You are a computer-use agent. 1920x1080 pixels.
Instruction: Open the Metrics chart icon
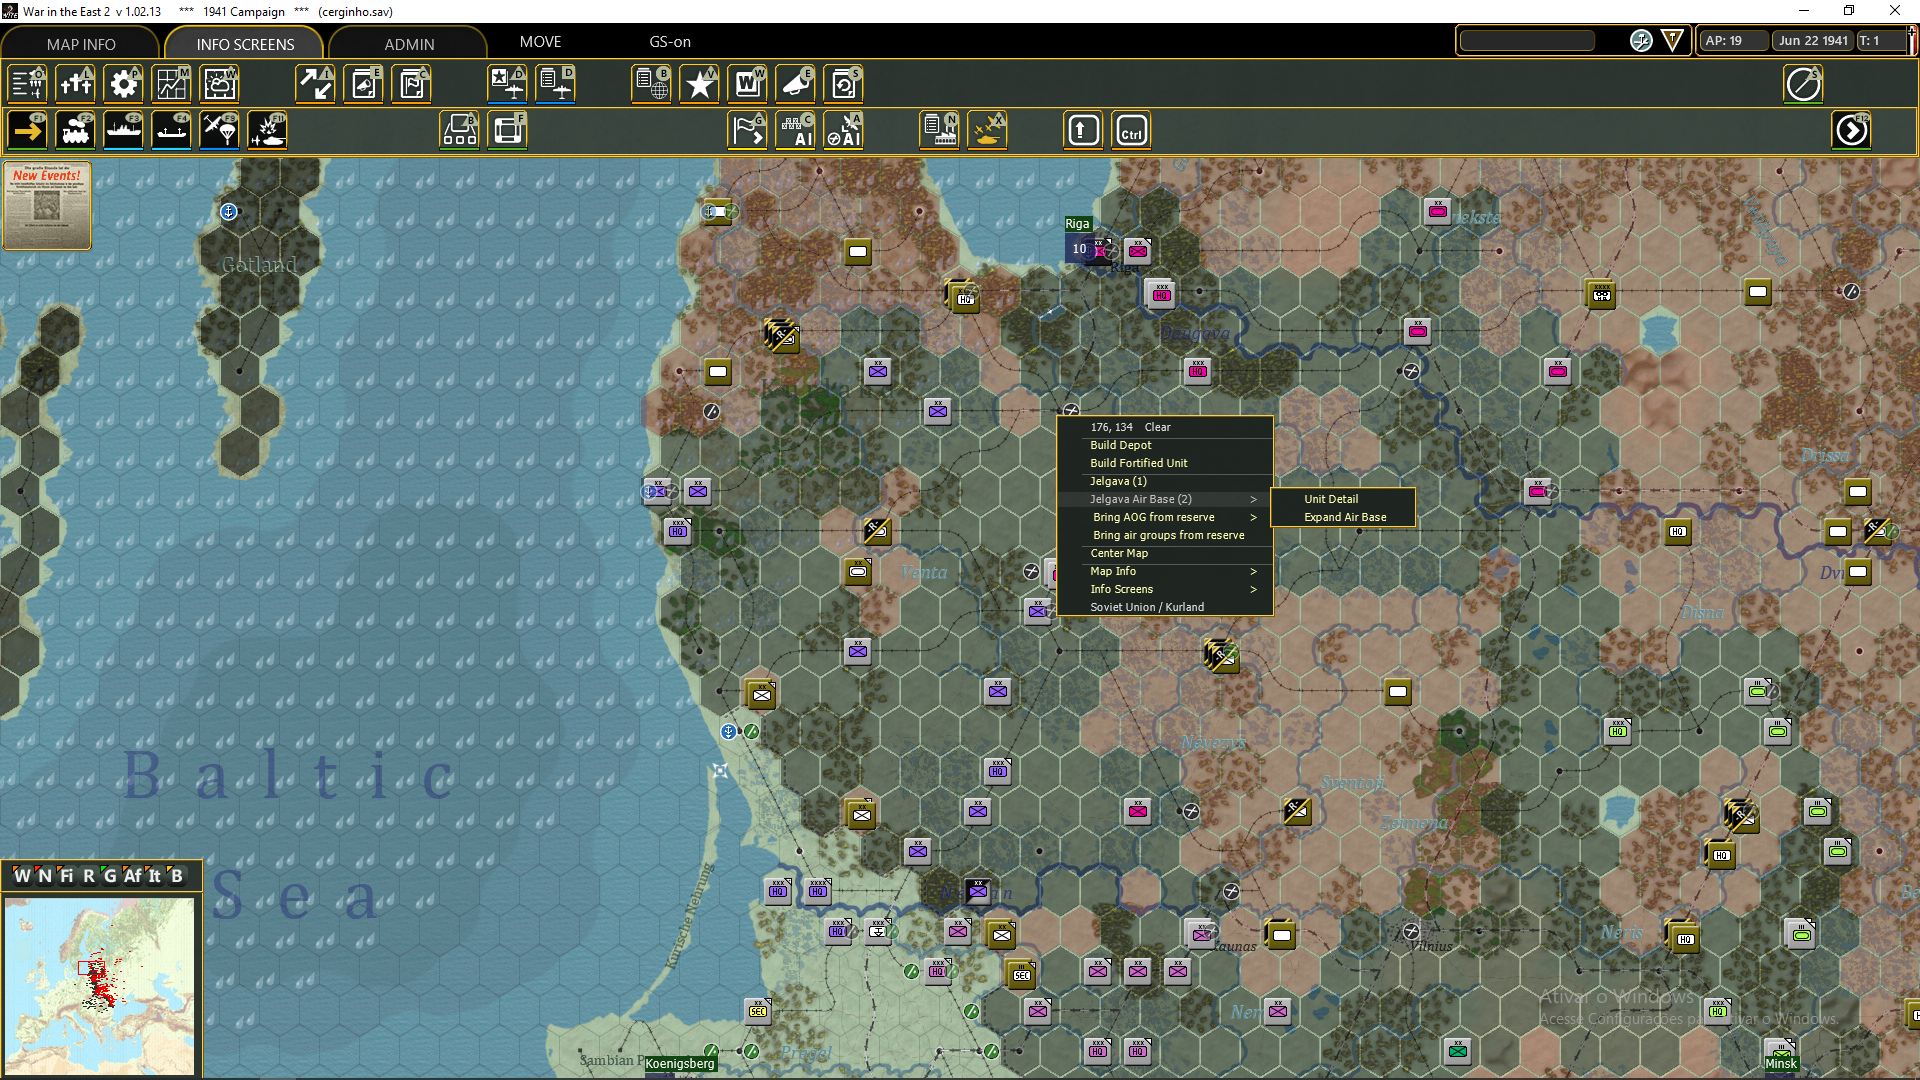pyautogui.click(x=172, y=84)
